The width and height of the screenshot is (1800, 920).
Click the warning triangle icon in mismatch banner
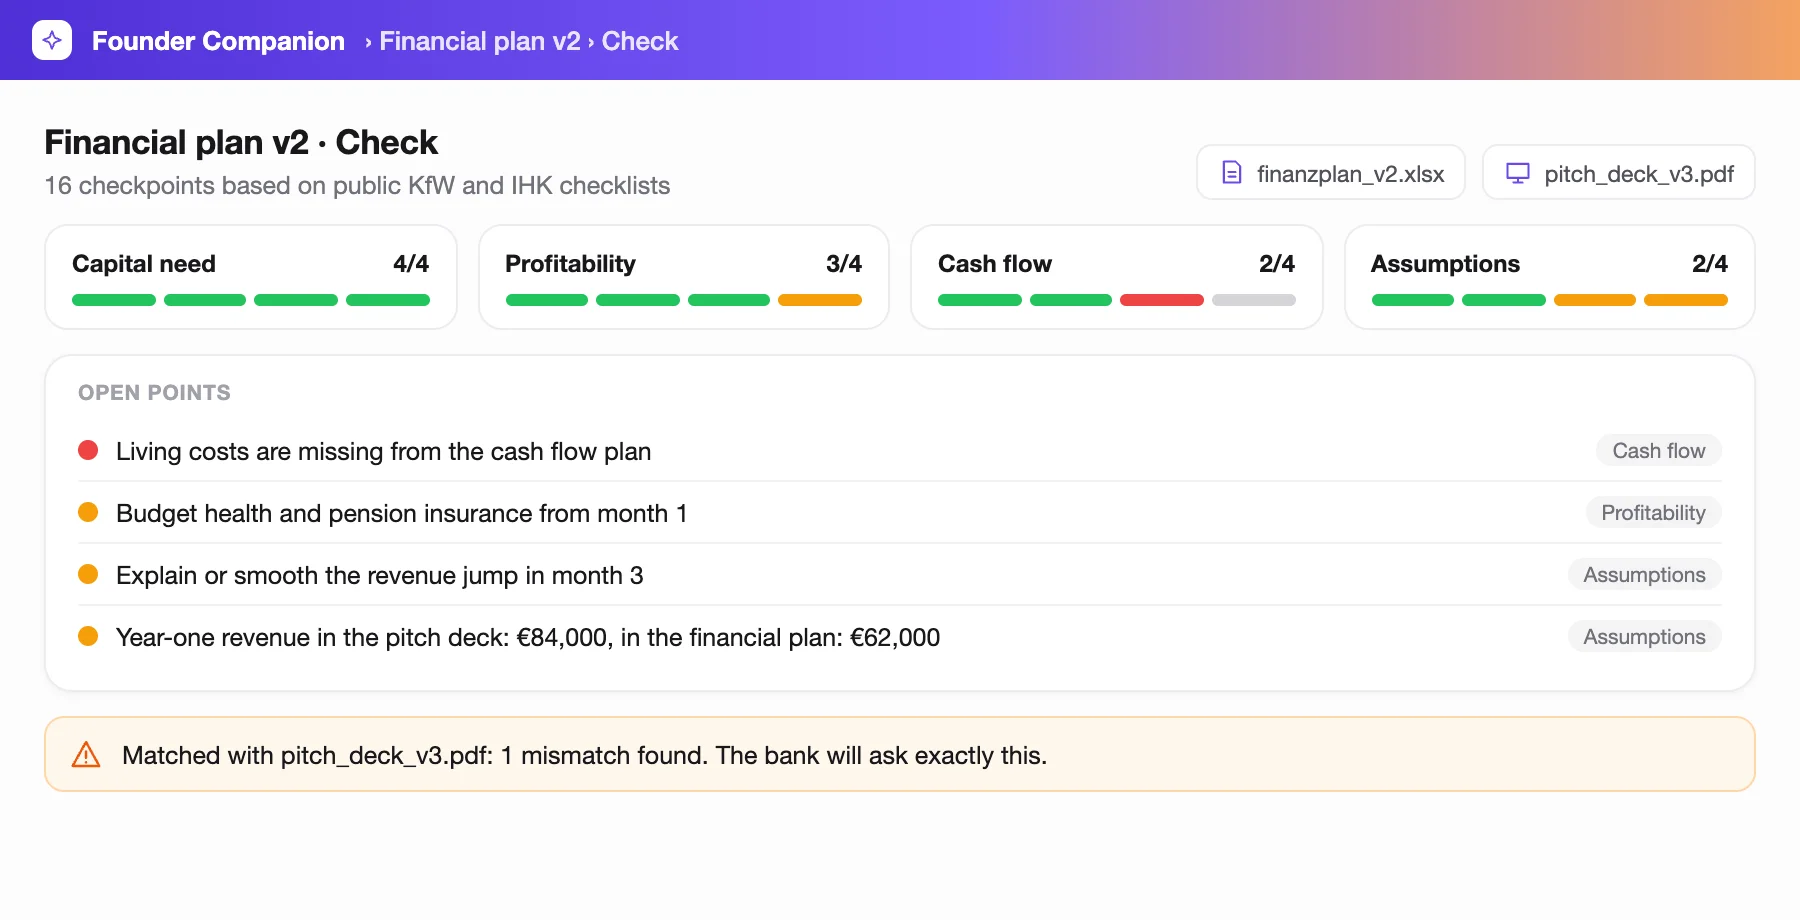[x=86, y=755]
